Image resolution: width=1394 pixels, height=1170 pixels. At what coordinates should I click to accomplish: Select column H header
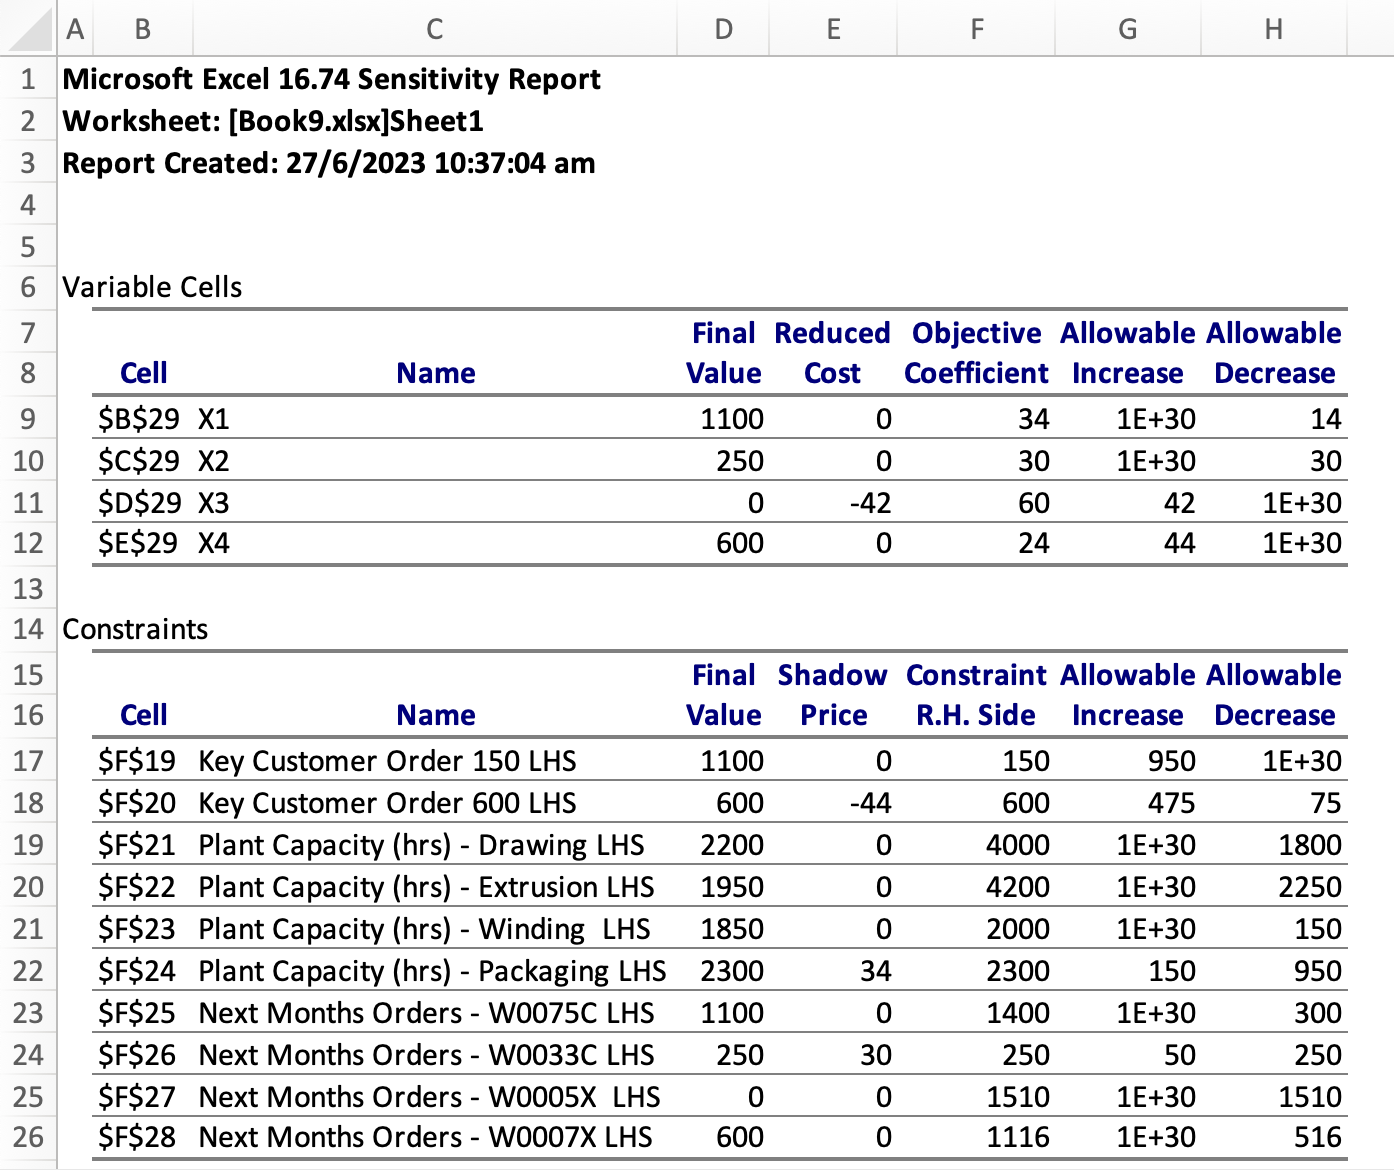pos(1274,29)
